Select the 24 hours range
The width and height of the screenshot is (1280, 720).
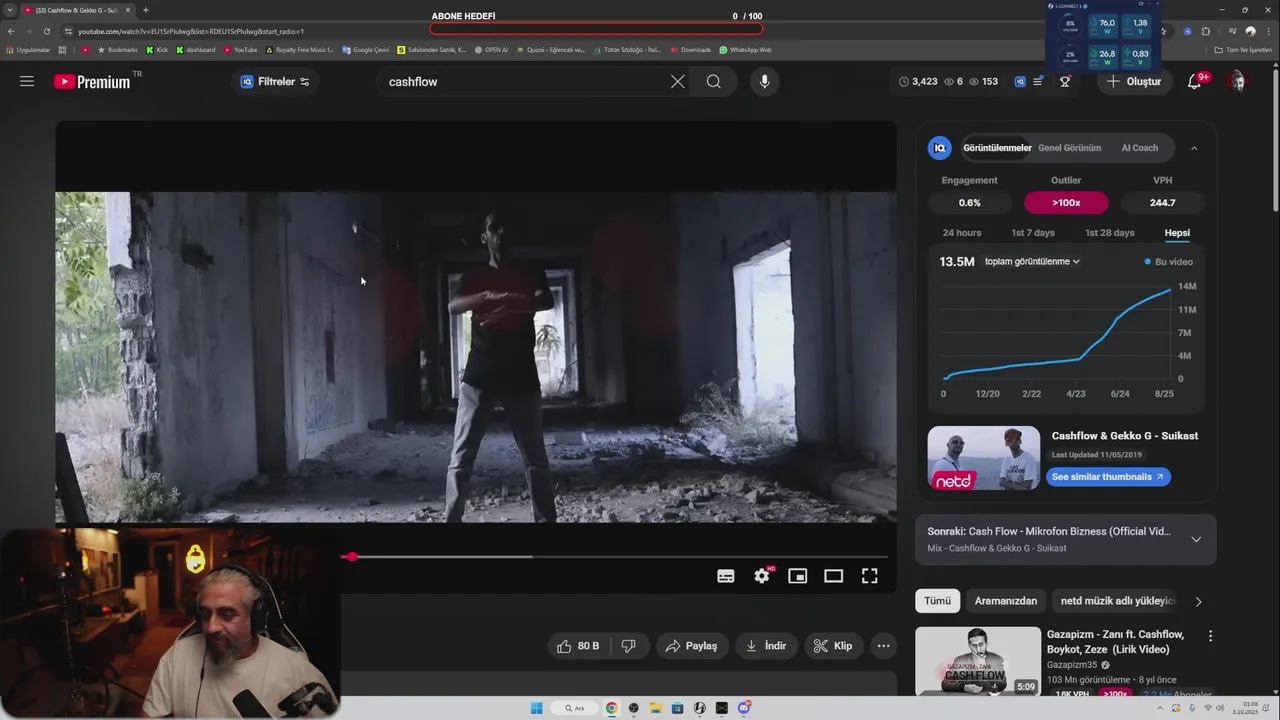coord(962,233)
